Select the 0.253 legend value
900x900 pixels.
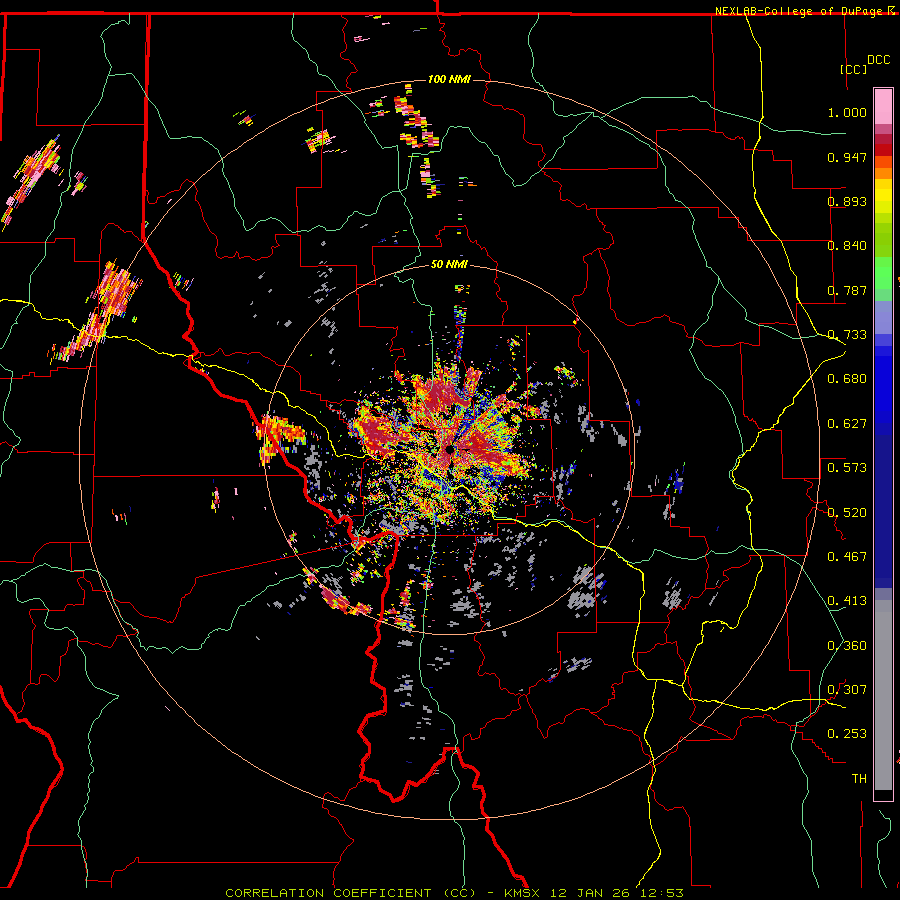pyautogui.click(x=847, y=734)
